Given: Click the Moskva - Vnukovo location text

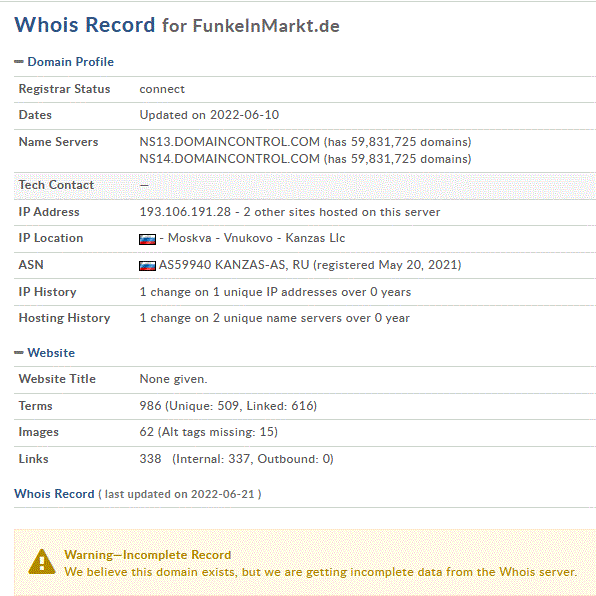Looking at the screenshot, I should tap(220, 238).
